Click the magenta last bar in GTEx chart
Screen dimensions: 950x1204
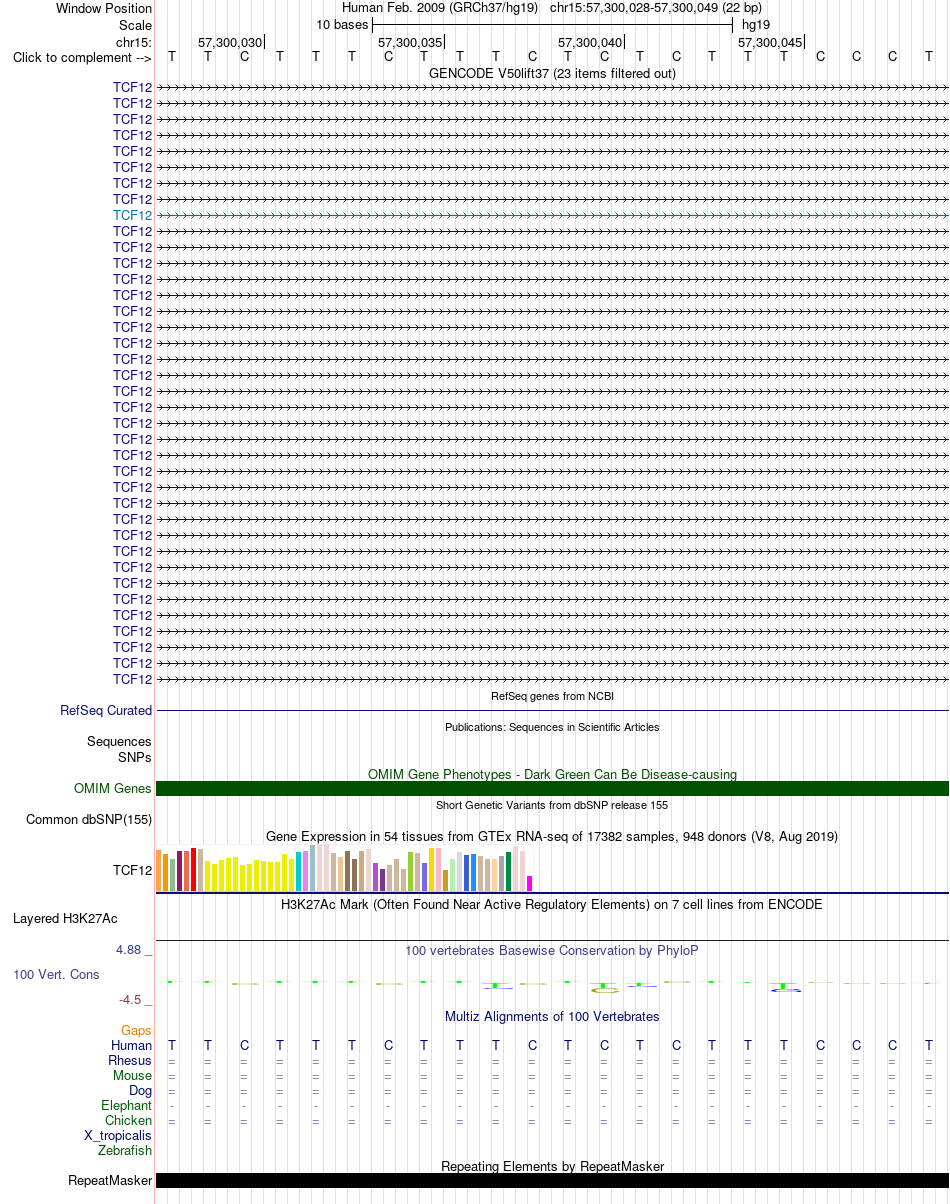[x=530, y=883]
